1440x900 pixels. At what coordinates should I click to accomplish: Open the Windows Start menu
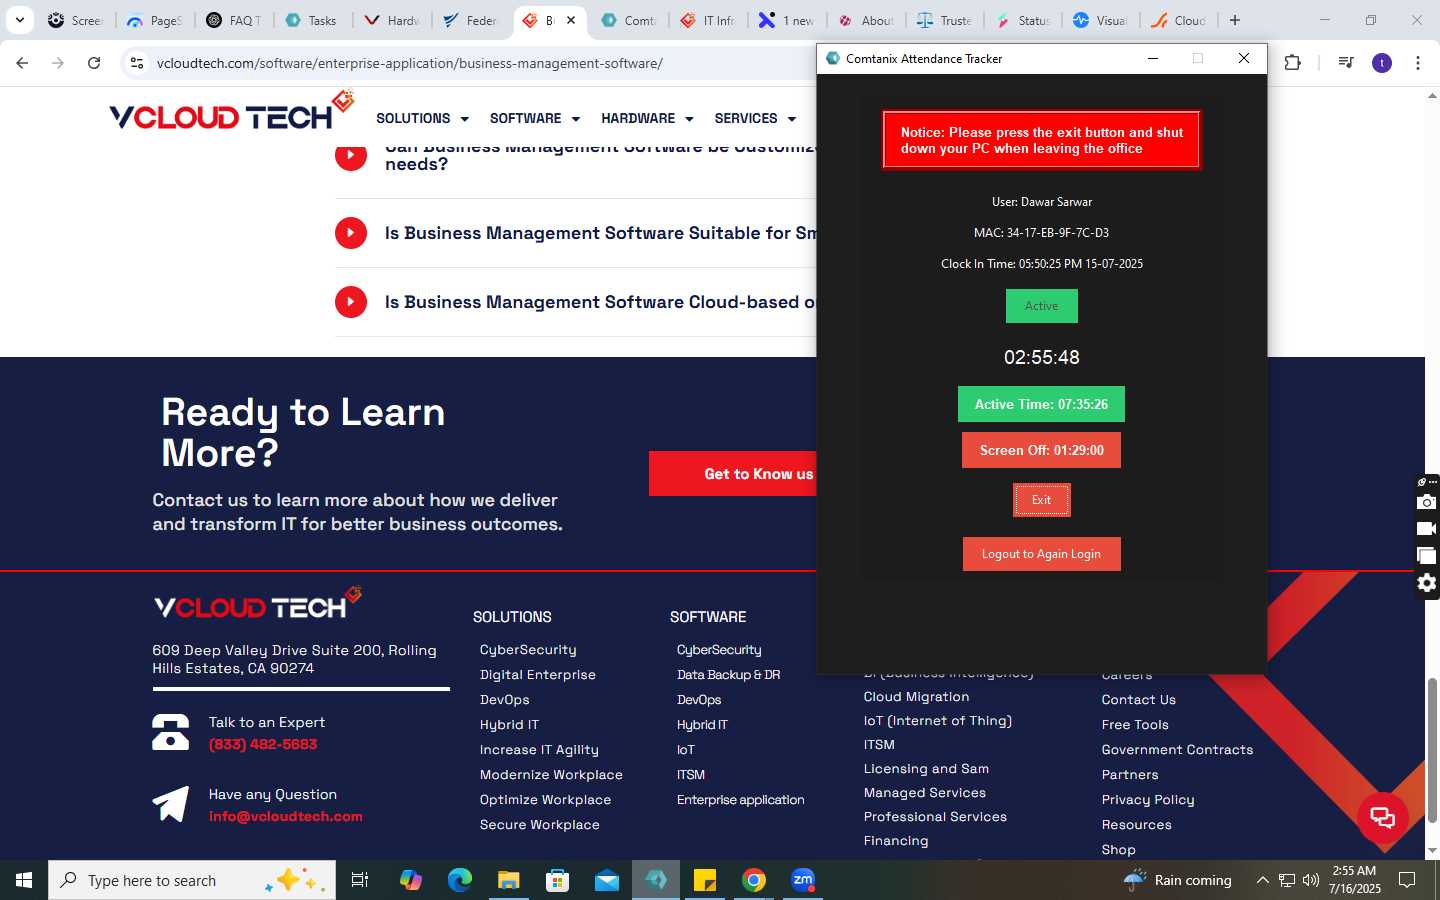click(x=24, y=880)
